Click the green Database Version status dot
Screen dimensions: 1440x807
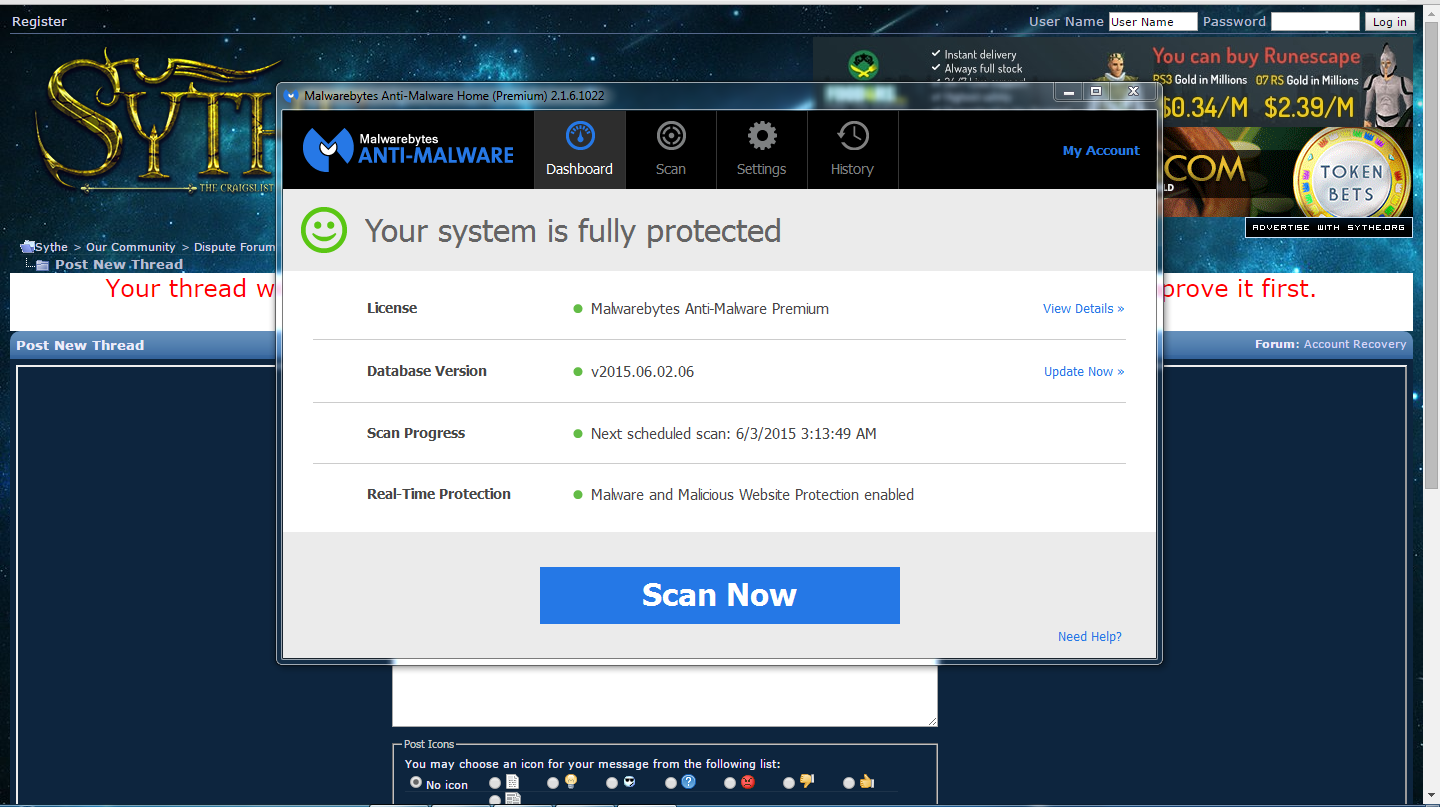click(578, 372)
